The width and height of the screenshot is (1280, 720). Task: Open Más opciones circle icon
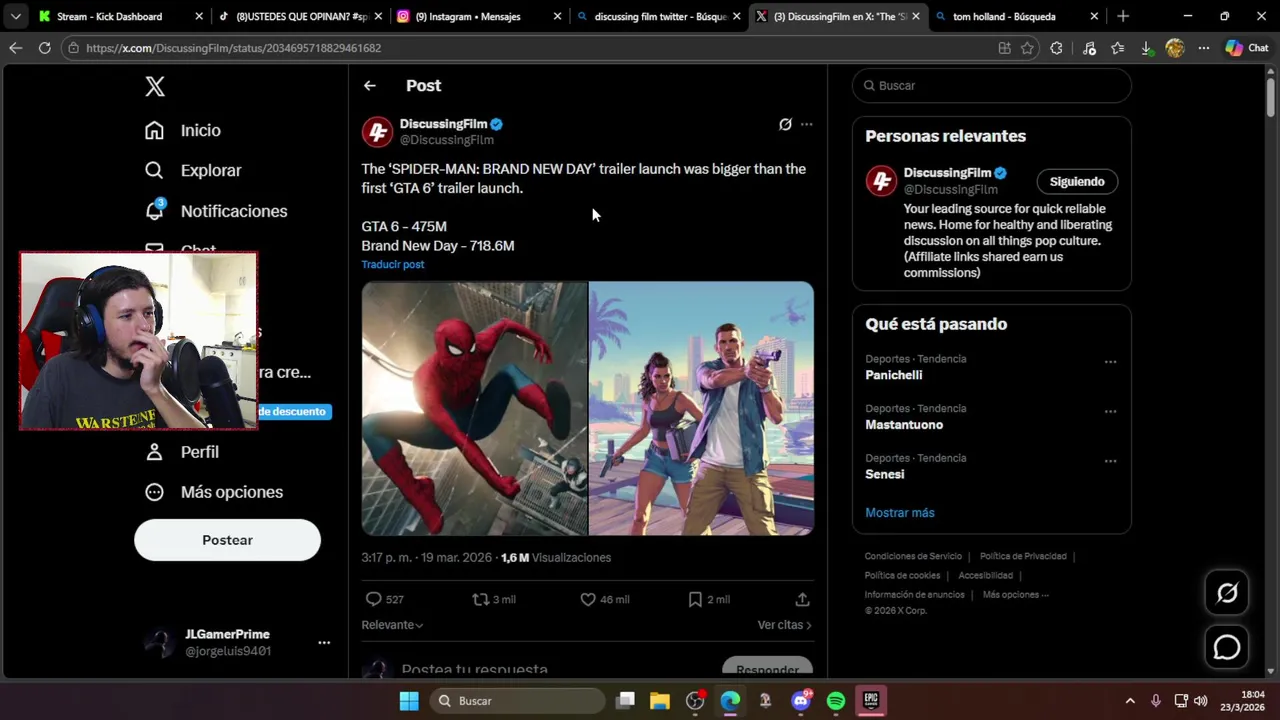pyautogui.click(x=154, y=492)
